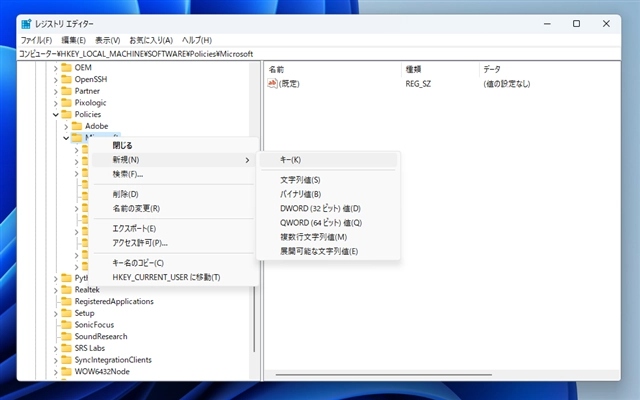
Task: Create a new QWORD (64 ビット) 値(Q)
Action: (328, 223)
